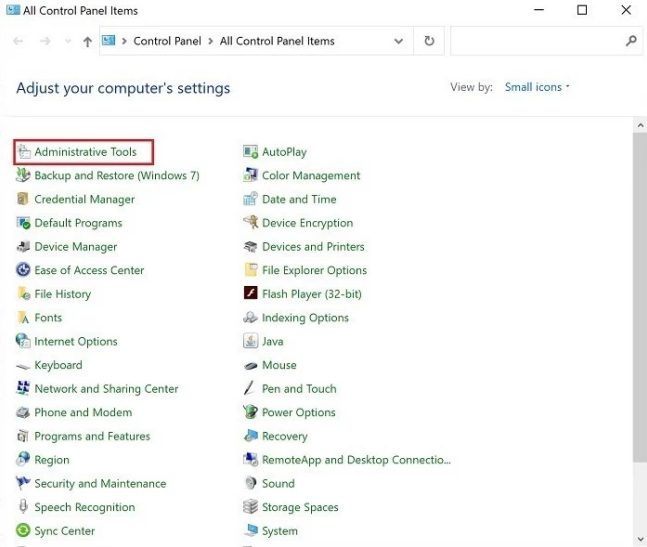Click the Java icon
This screenshot has width=647, height=547.
[250, 341]
